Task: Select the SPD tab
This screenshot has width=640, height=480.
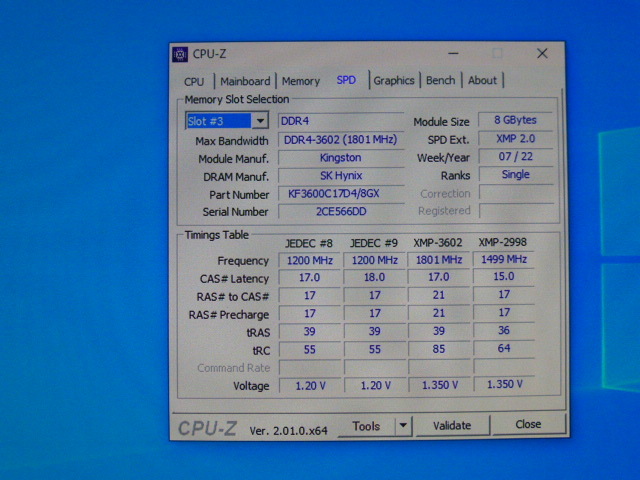Action: point(346,80)
